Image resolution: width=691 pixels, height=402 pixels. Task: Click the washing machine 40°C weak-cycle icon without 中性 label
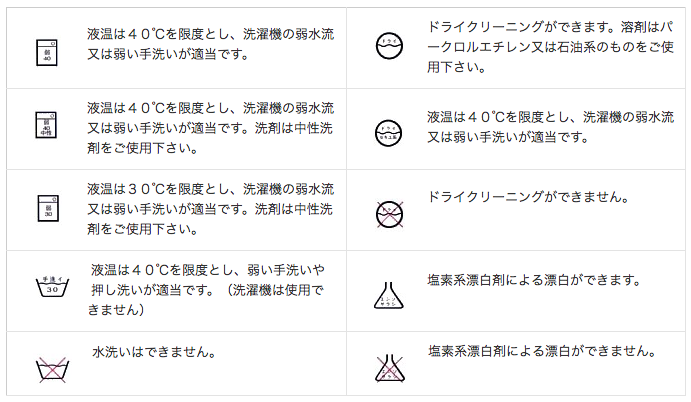tap(44, 48)
